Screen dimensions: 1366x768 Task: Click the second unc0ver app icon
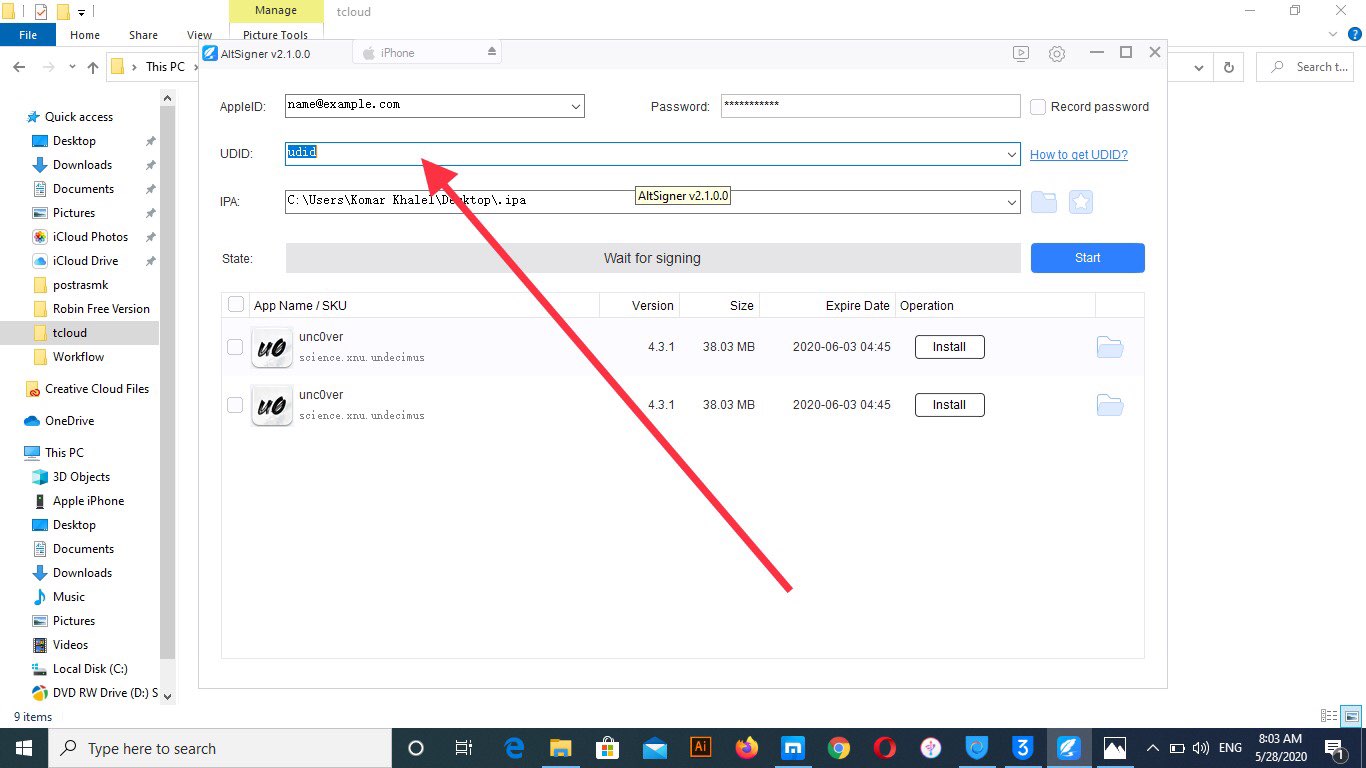point(272,405)
